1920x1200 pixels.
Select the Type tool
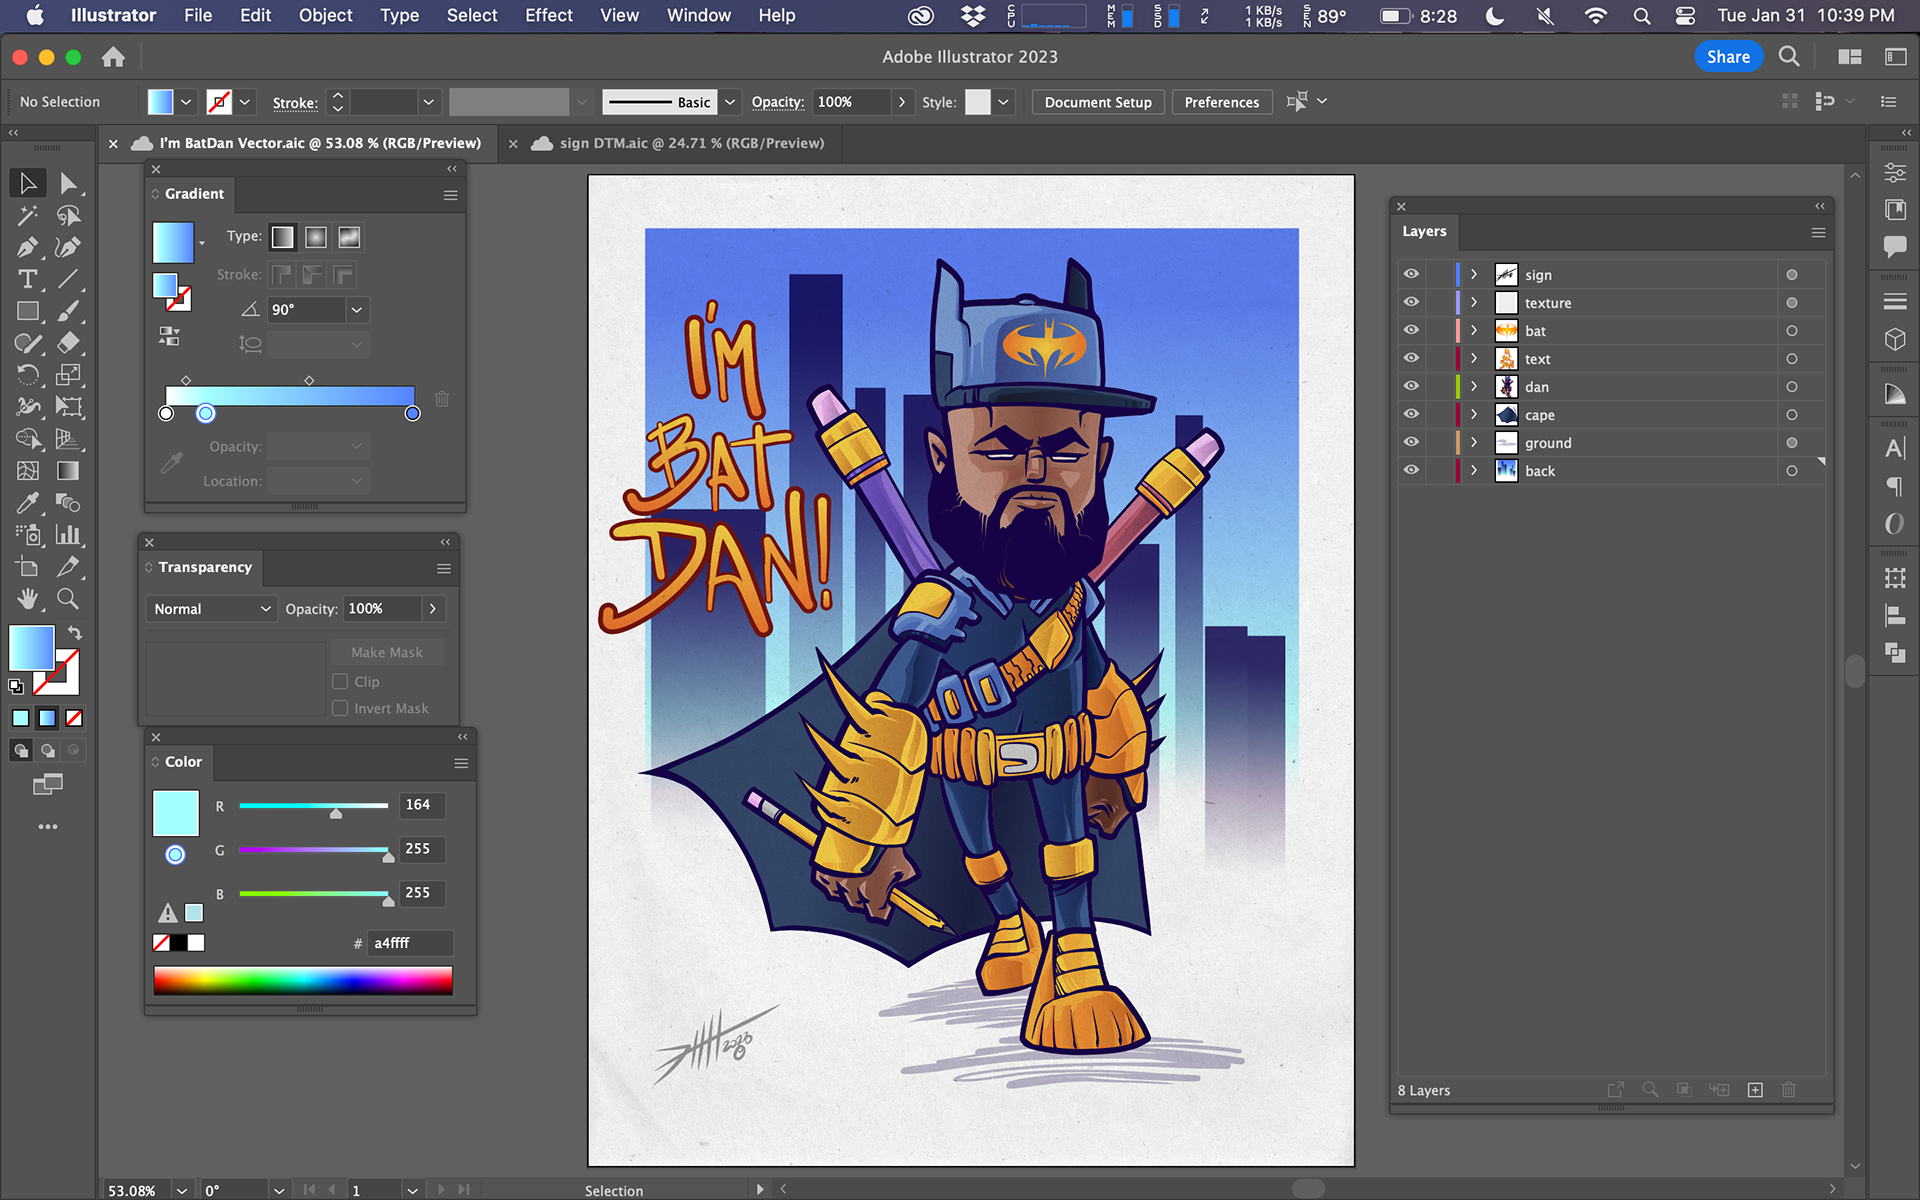(x=28, y=279)
